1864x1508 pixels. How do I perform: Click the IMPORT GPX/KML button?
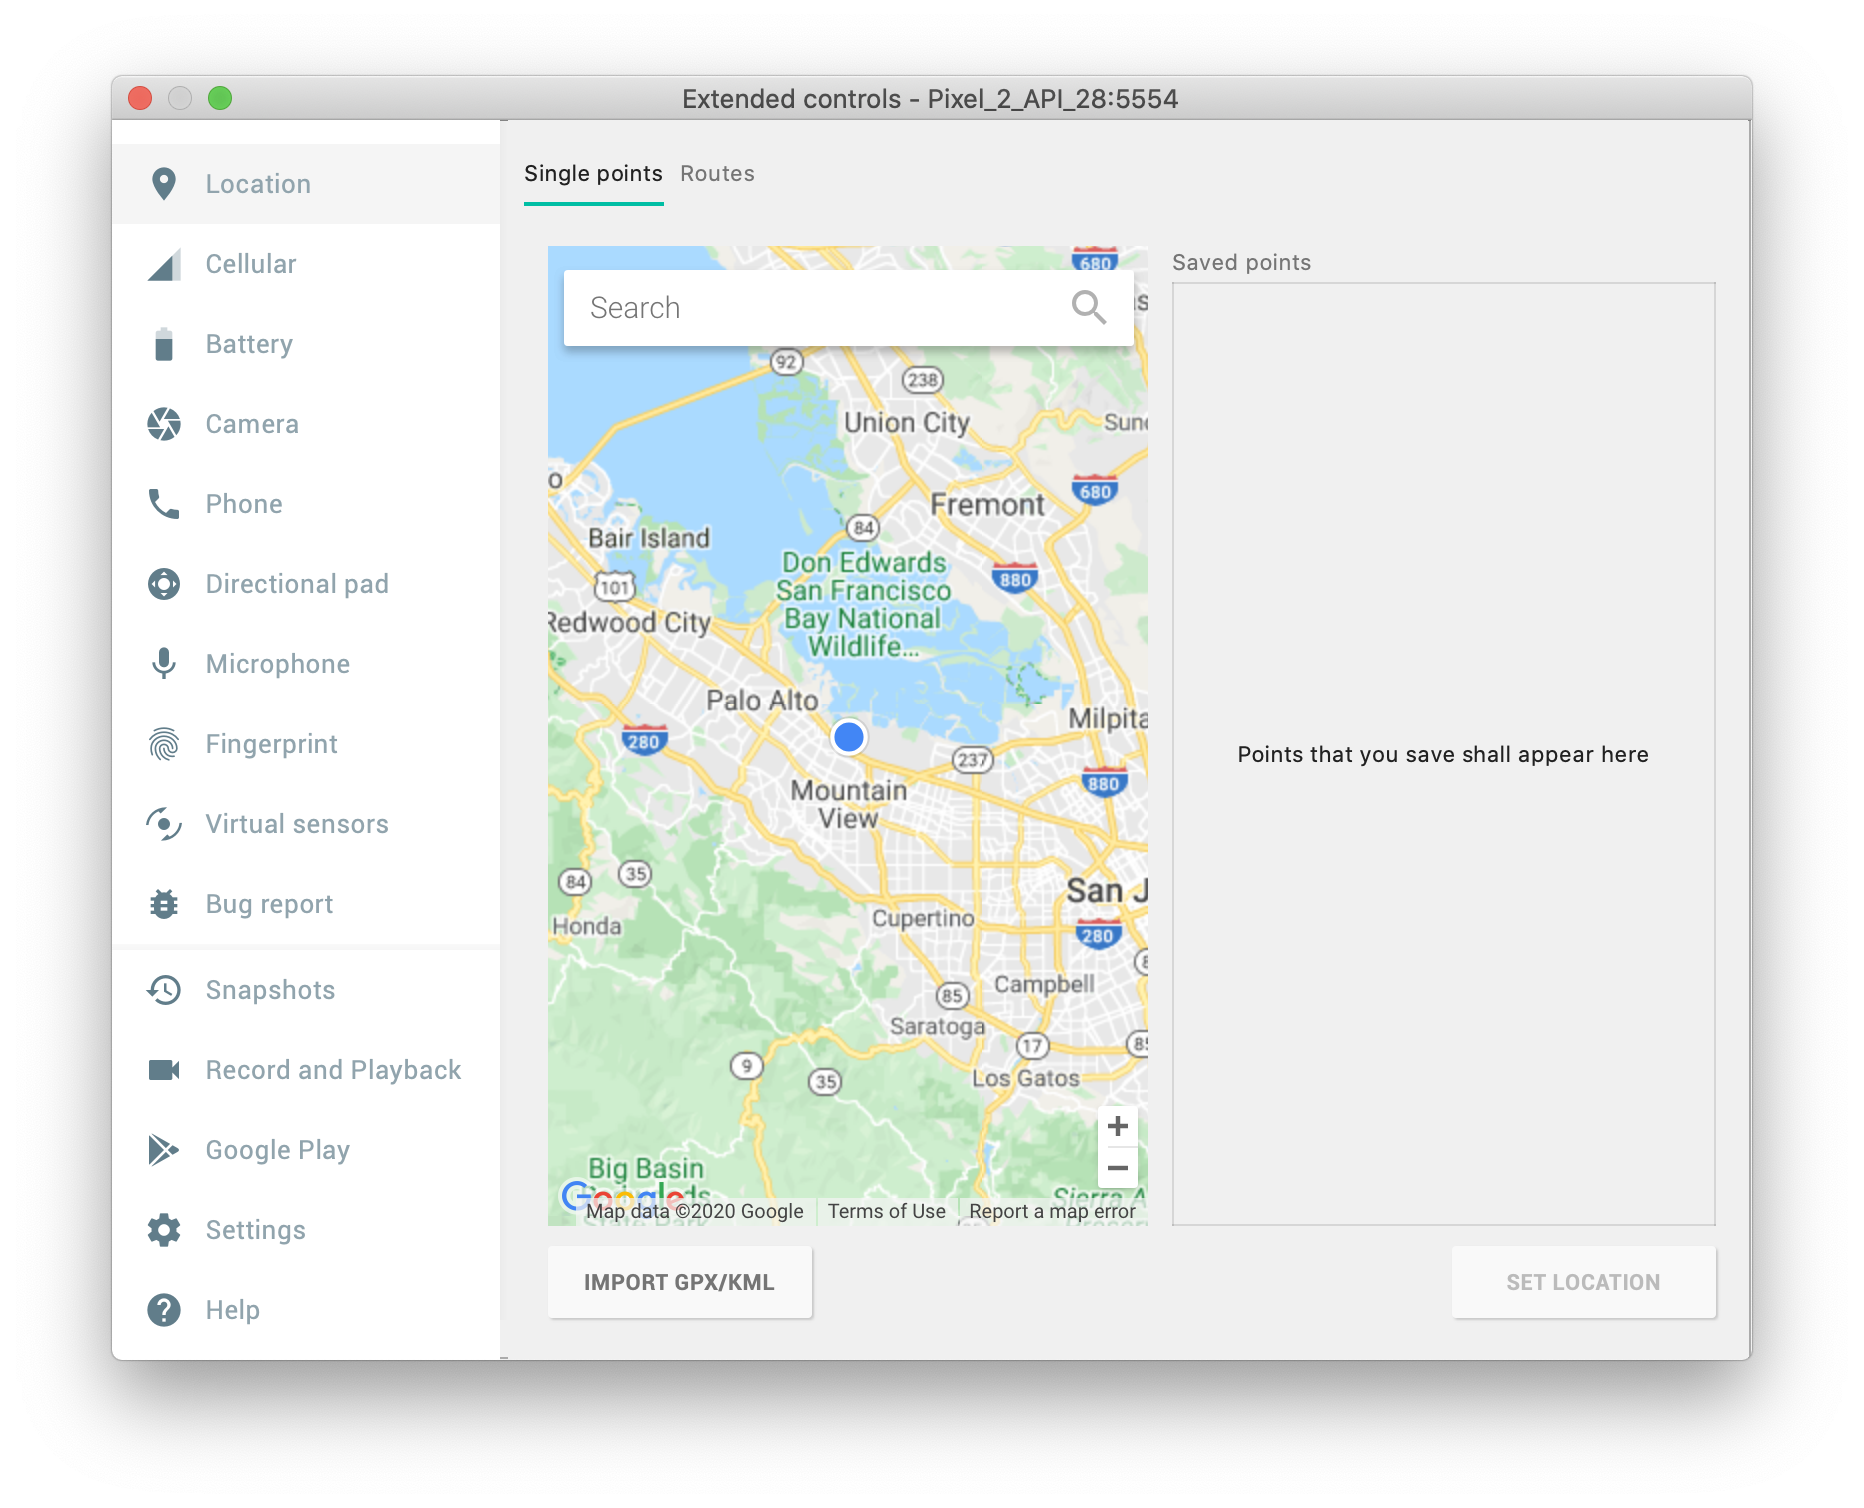(680, 1282)
